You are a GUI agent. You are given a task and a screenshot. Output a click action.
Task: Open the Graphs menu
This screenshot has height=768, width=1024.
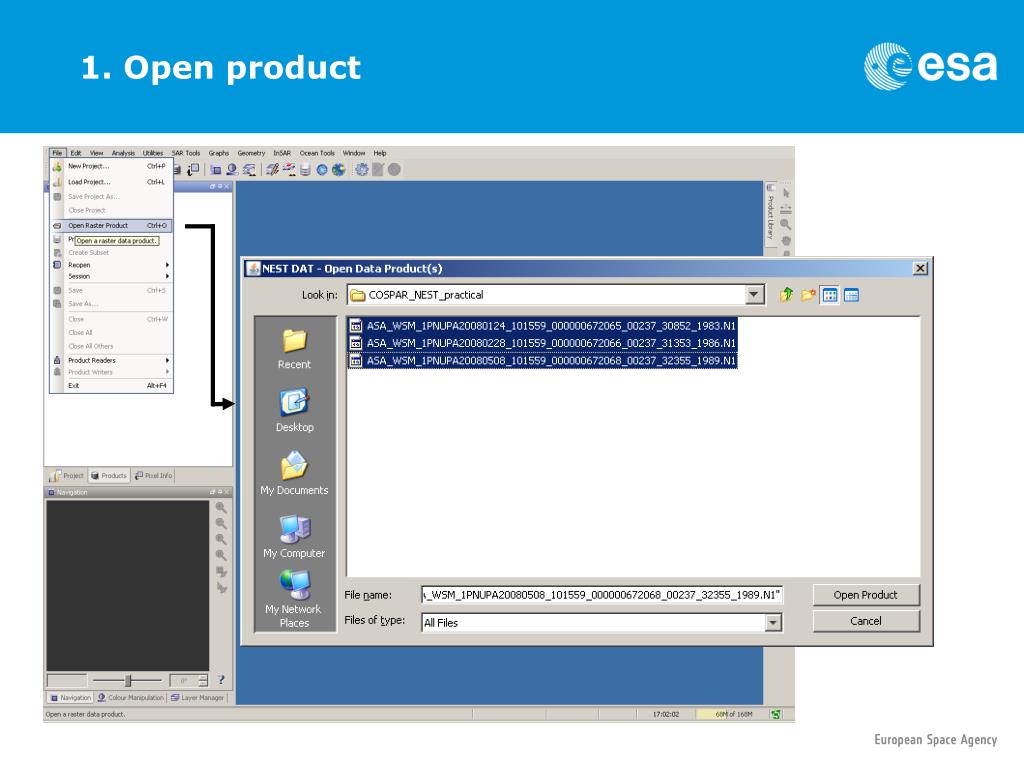coord(219,153)
